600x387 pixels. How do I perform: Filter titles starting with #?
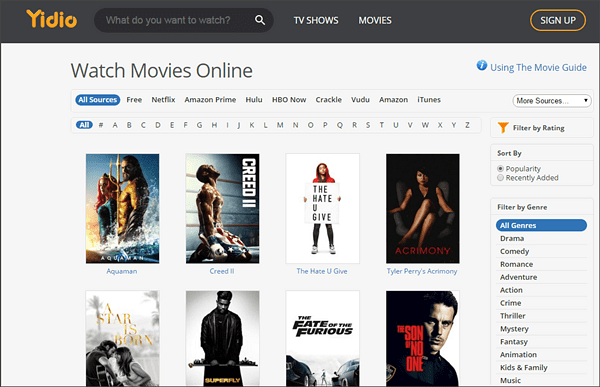point(101,125)
